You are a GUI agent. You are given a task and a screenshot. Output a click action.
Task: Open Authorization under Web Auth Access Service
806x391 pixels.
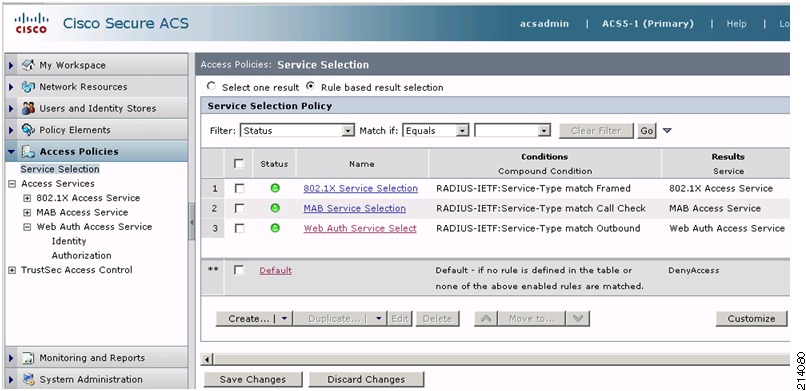click(x=81, y=255)
